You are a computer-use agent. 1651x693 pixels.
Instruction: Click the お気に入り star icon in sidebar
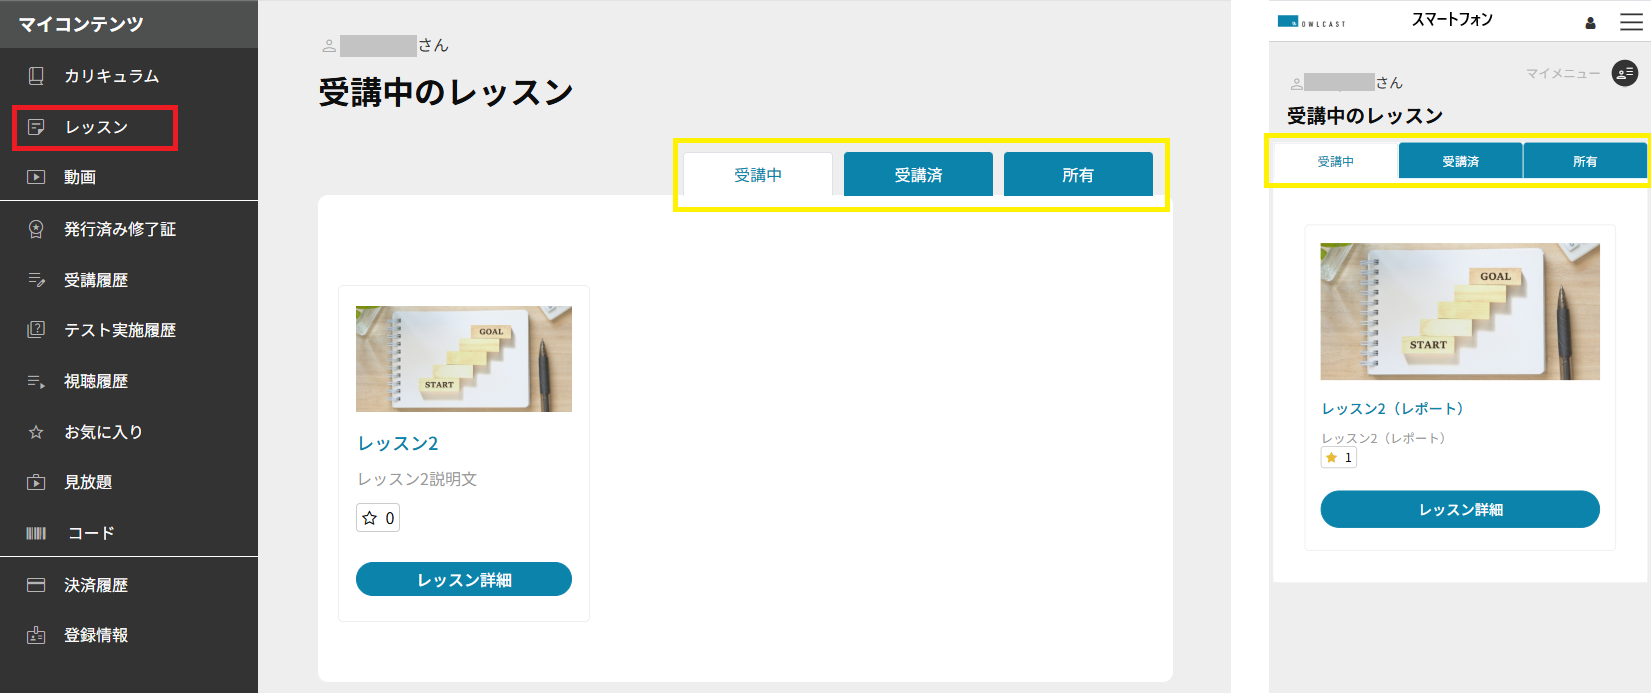[36, 432]
